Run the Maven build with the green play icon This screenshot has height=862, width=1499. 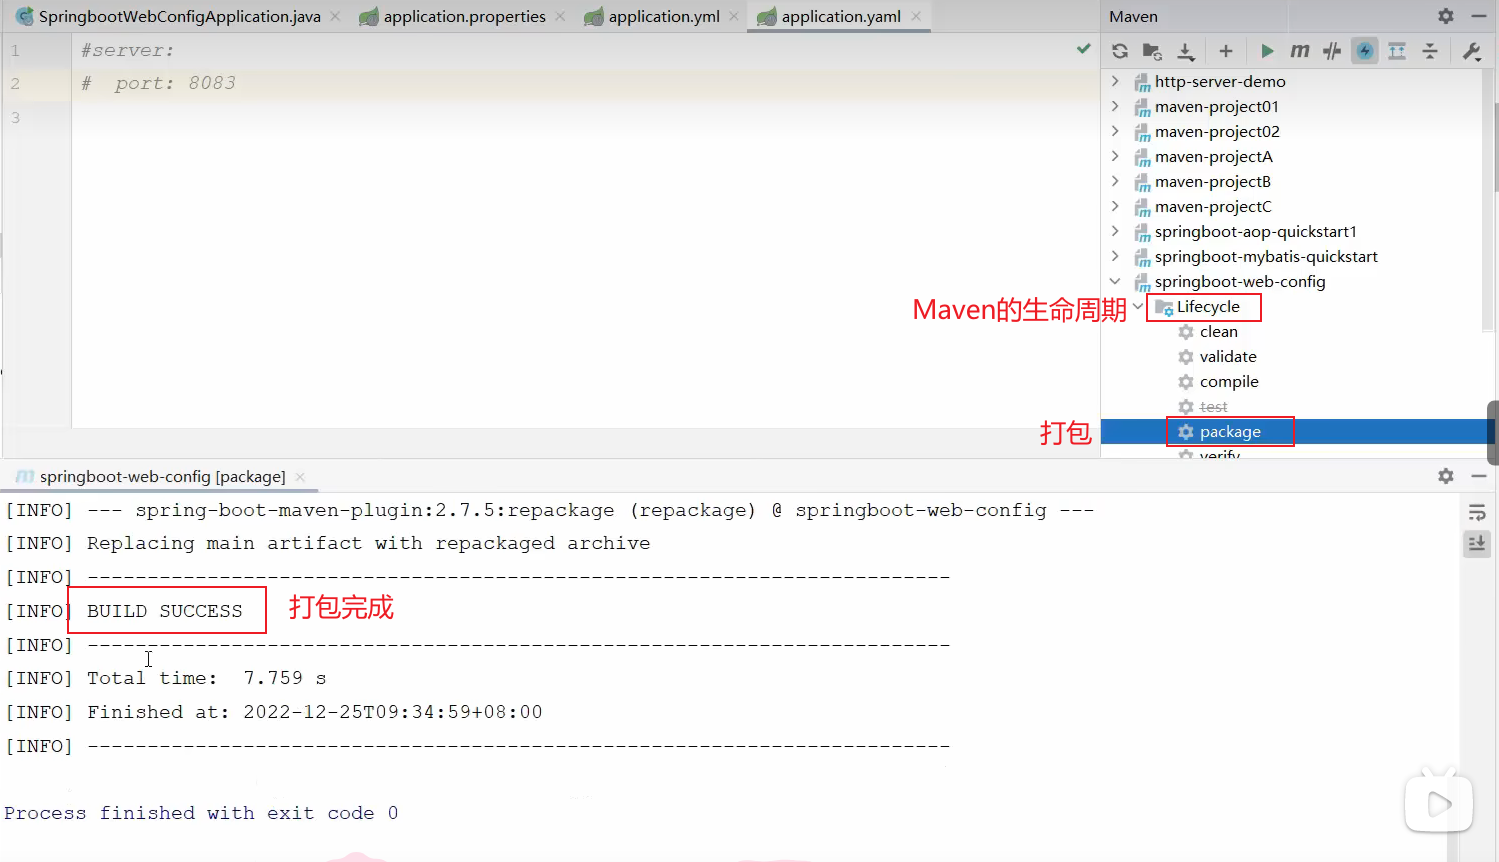1267,51
